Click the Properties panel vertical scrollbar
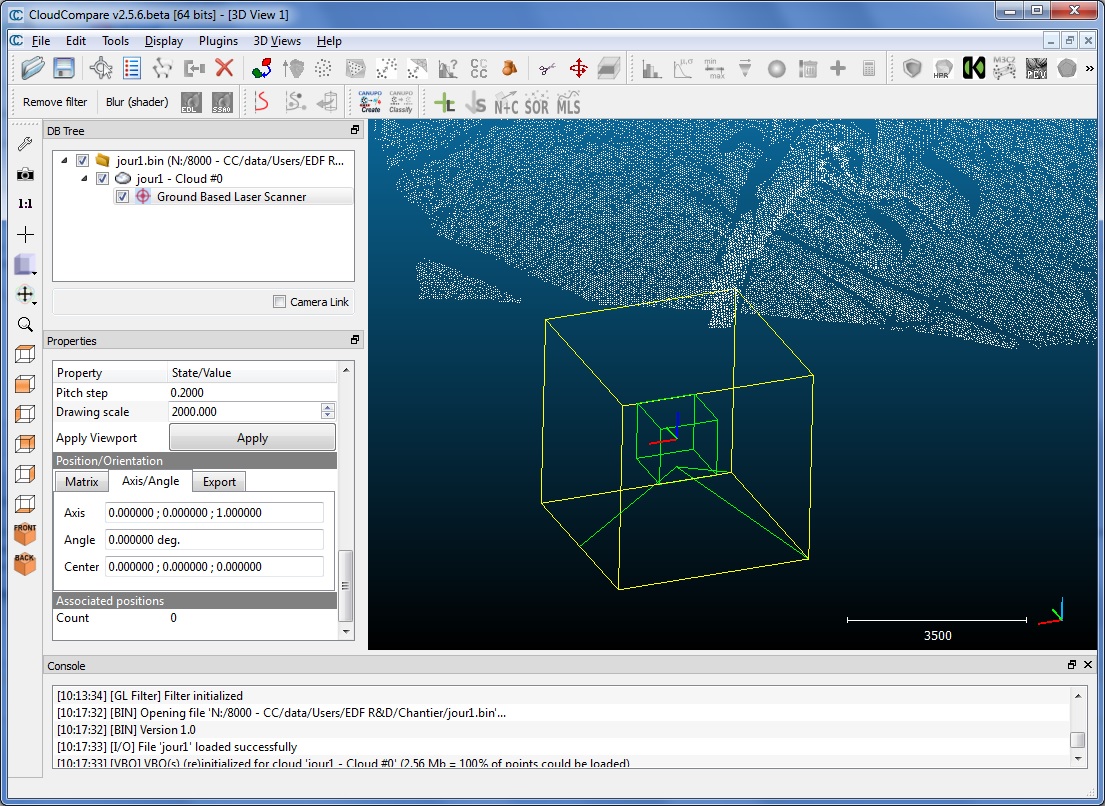This screenshot has width=1105, height=806. pyautogui.click(x=345, y=500)
